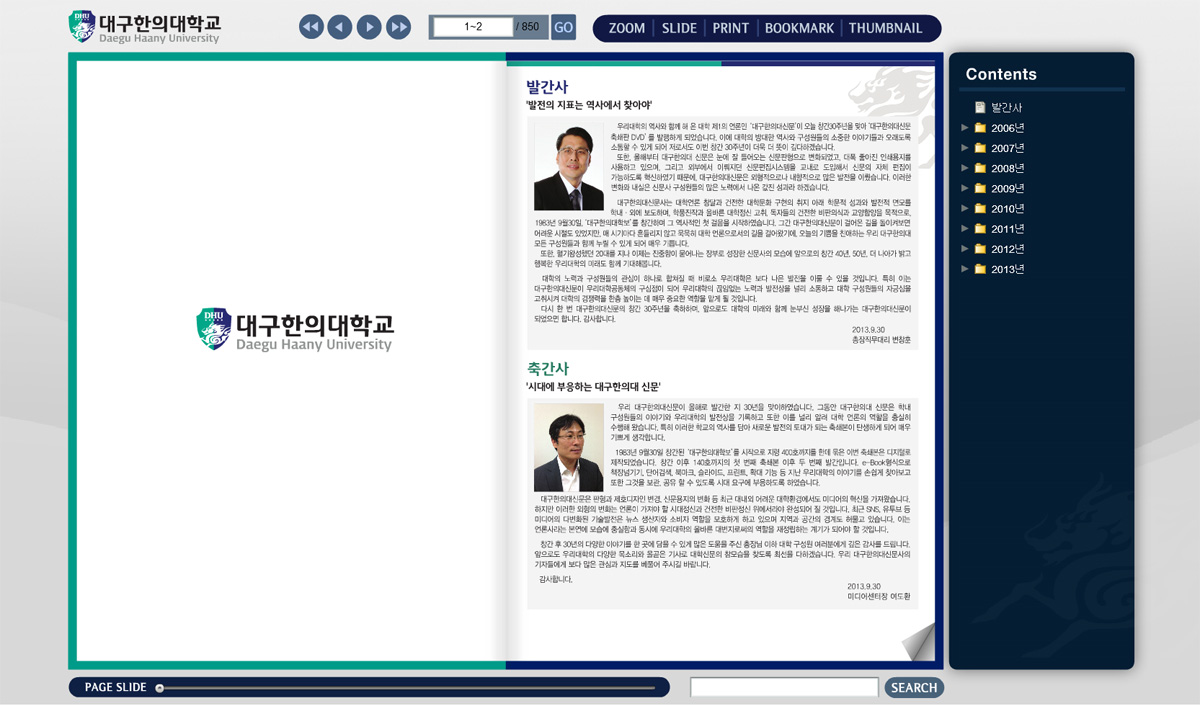Image resolution: width=1200 pixels, height=706 pixels.
Task: Open the ZOOM menu item
Action: click(x=627, y=28)
